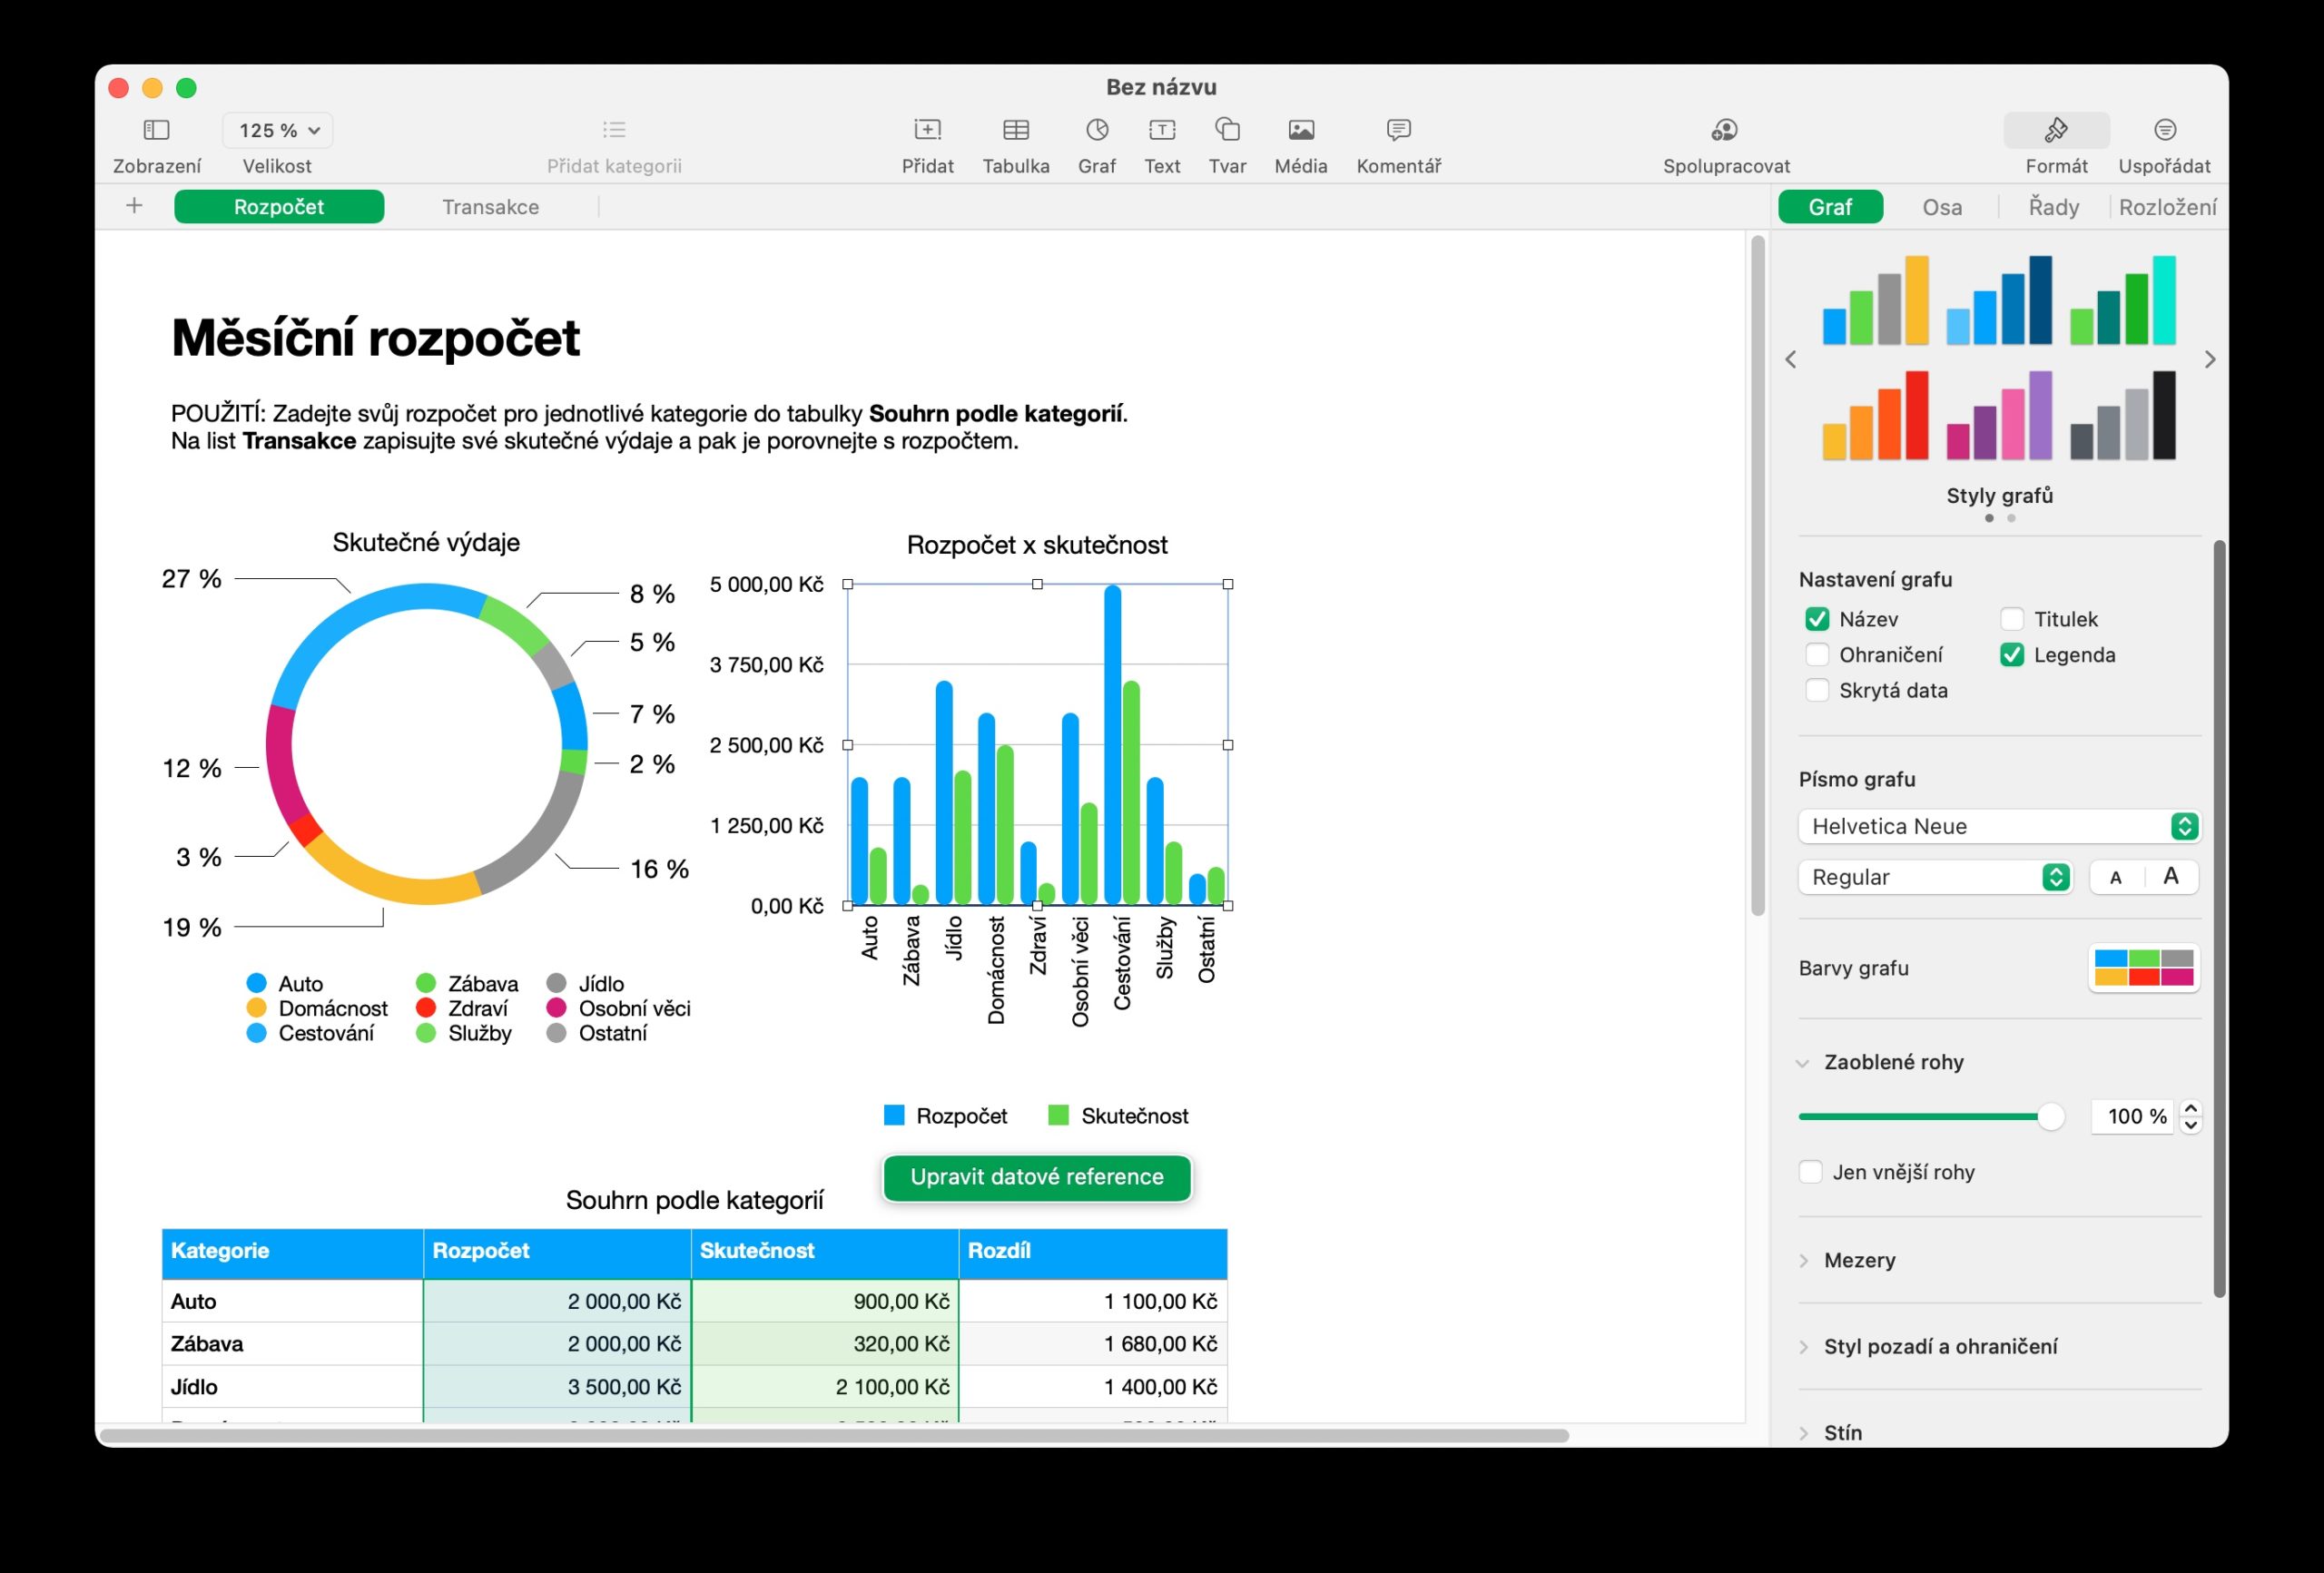The width and height of the screenshot is (2324, 1573).
Task: Uncheck the Legenda checkbox
Action: point(2011,655)
